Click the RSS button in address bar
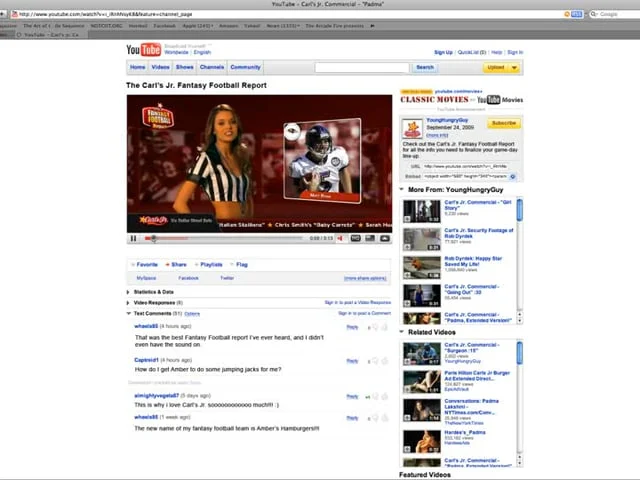The width and height of the screenshot is (640, 480). tap(577, 14)
